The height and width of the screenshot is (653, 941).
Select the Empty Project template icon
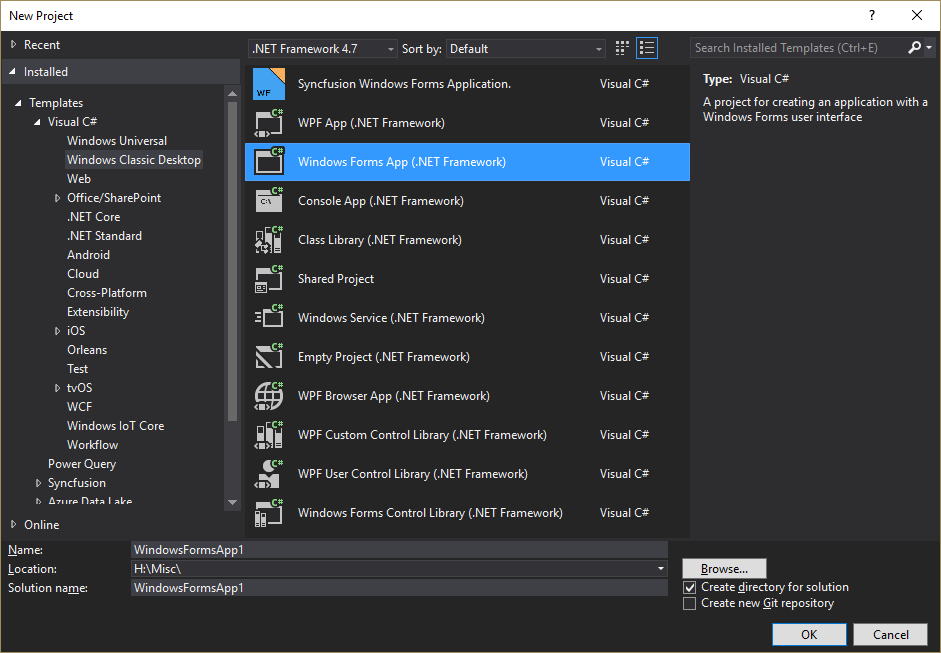(269, 357)
